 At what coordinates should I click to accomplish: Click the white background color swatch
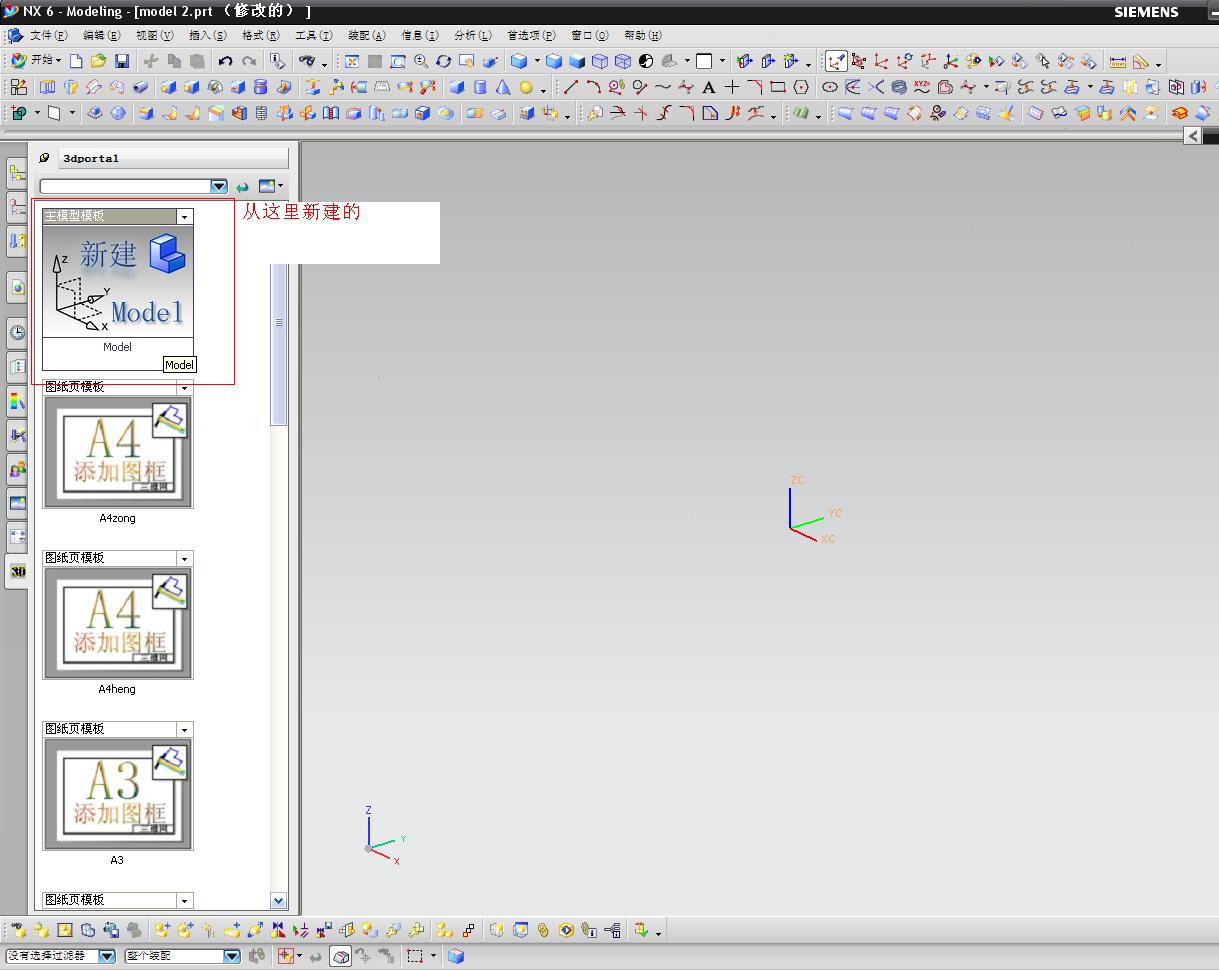coord(704,61)
